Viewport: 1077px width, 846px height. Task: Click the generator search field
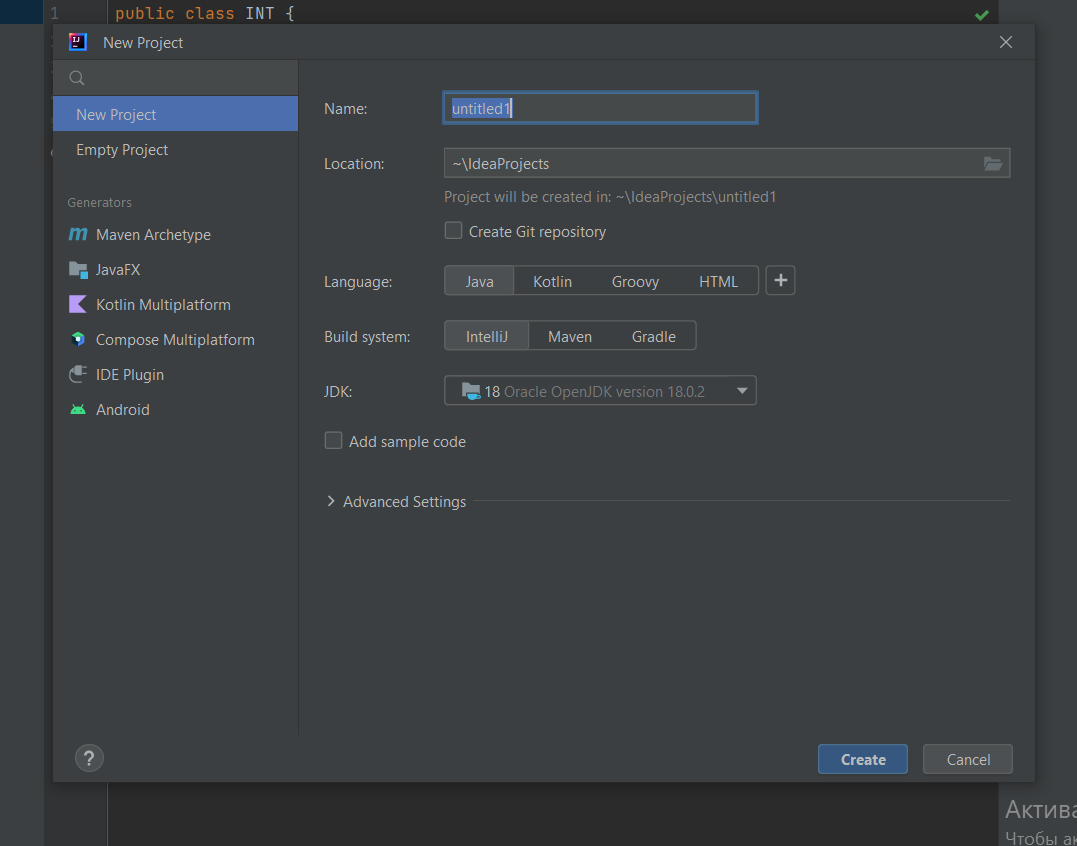[x=175, y=78]
